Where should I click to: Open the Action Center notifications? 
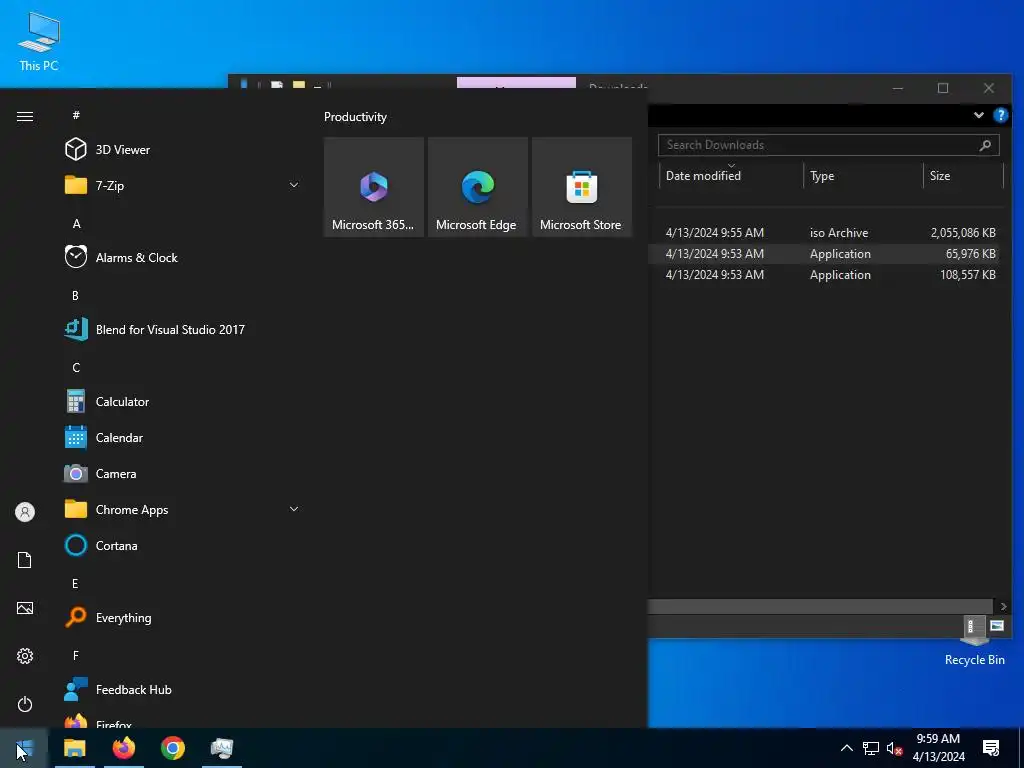coord(991,748)
